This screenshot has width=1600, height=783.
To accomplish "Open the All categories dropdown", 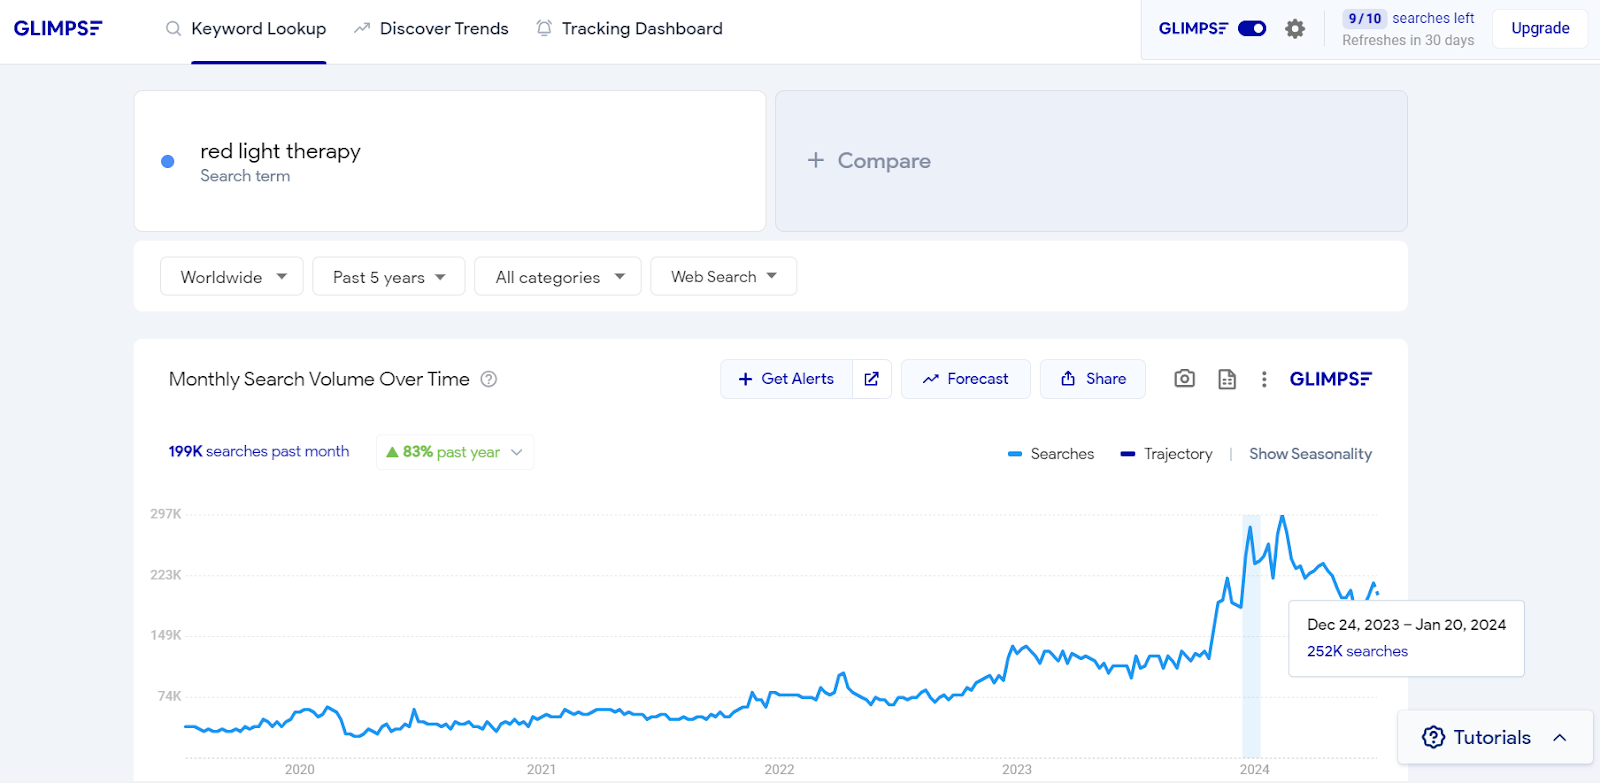I will tap(559, 277).
